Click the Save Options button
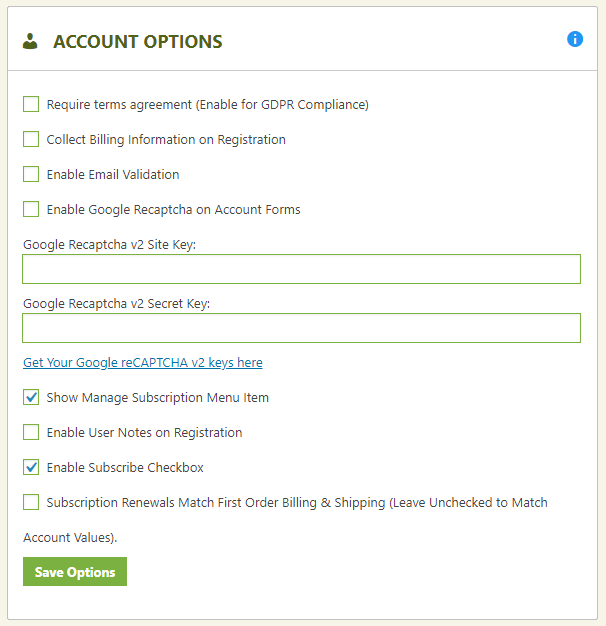606x626 pixels. [75, 572]
